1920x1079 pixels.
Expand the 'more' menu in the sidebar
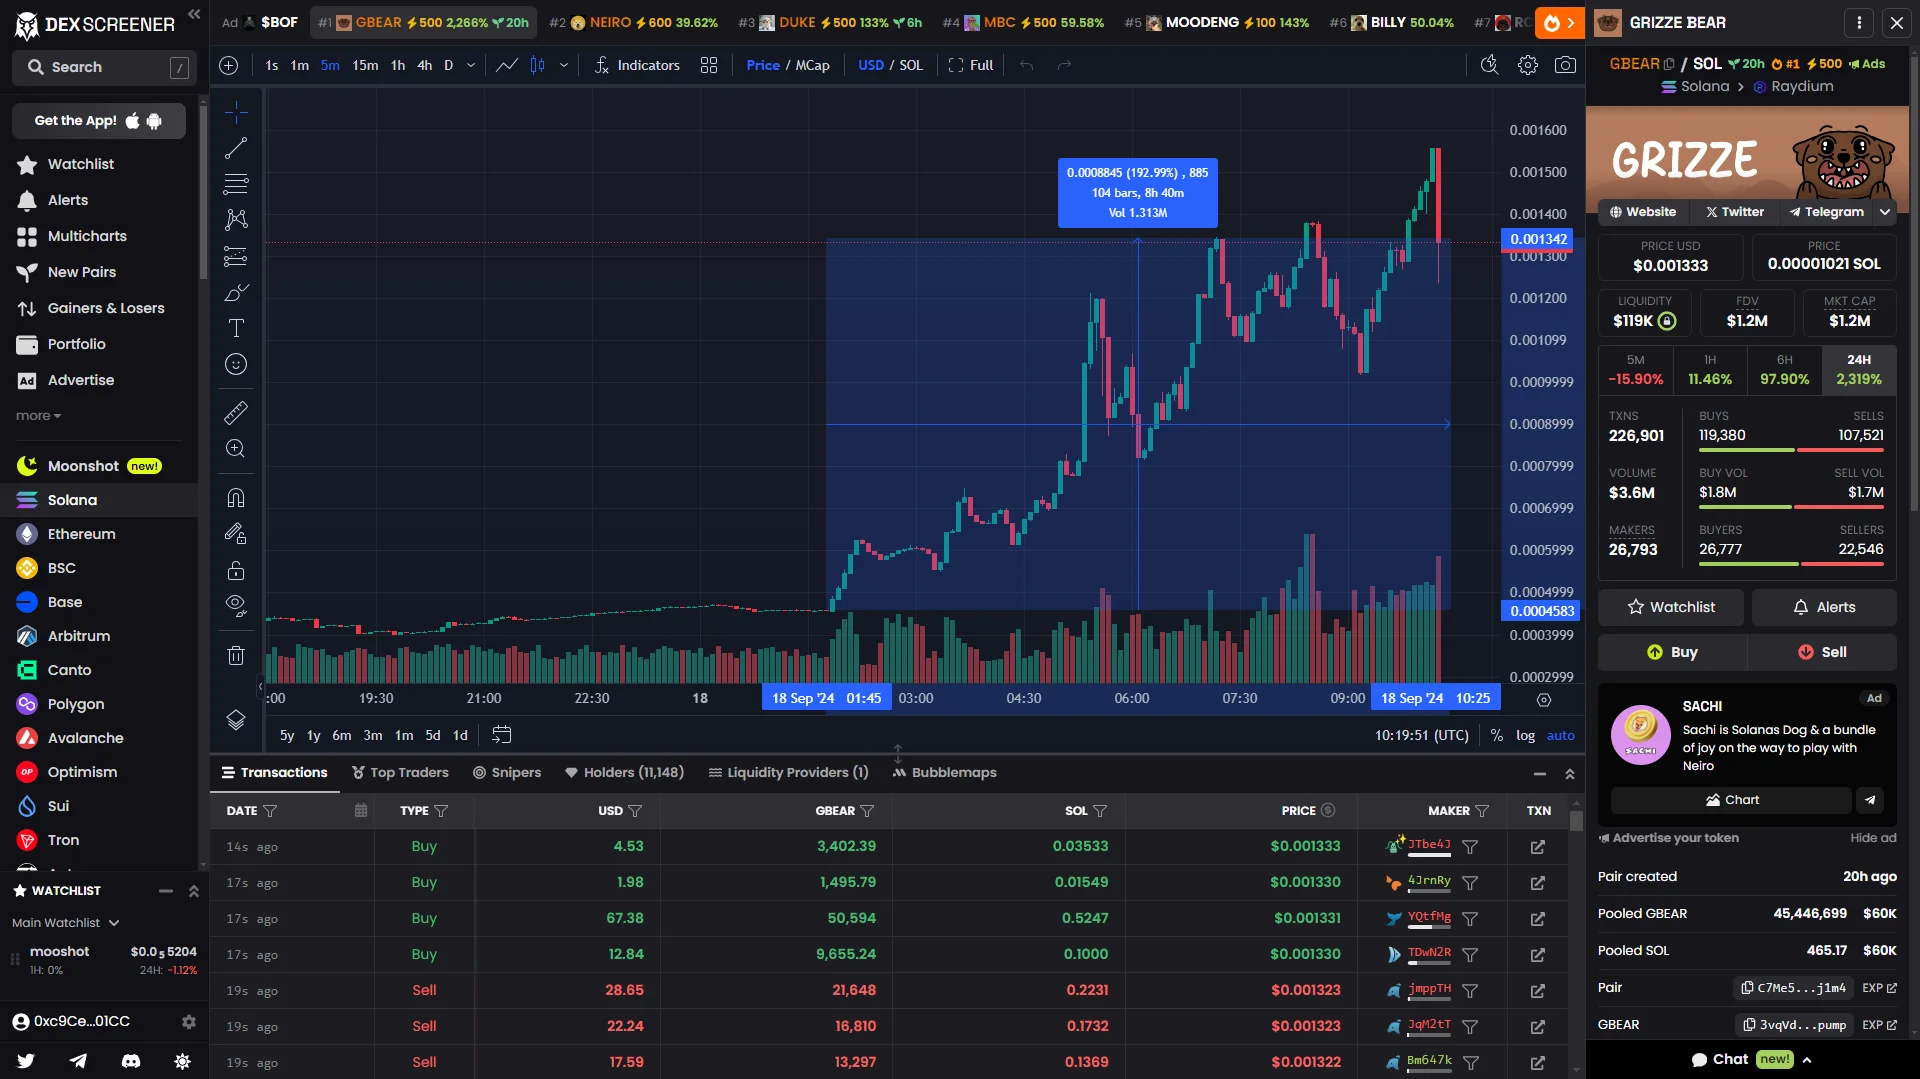pos(37,415)
